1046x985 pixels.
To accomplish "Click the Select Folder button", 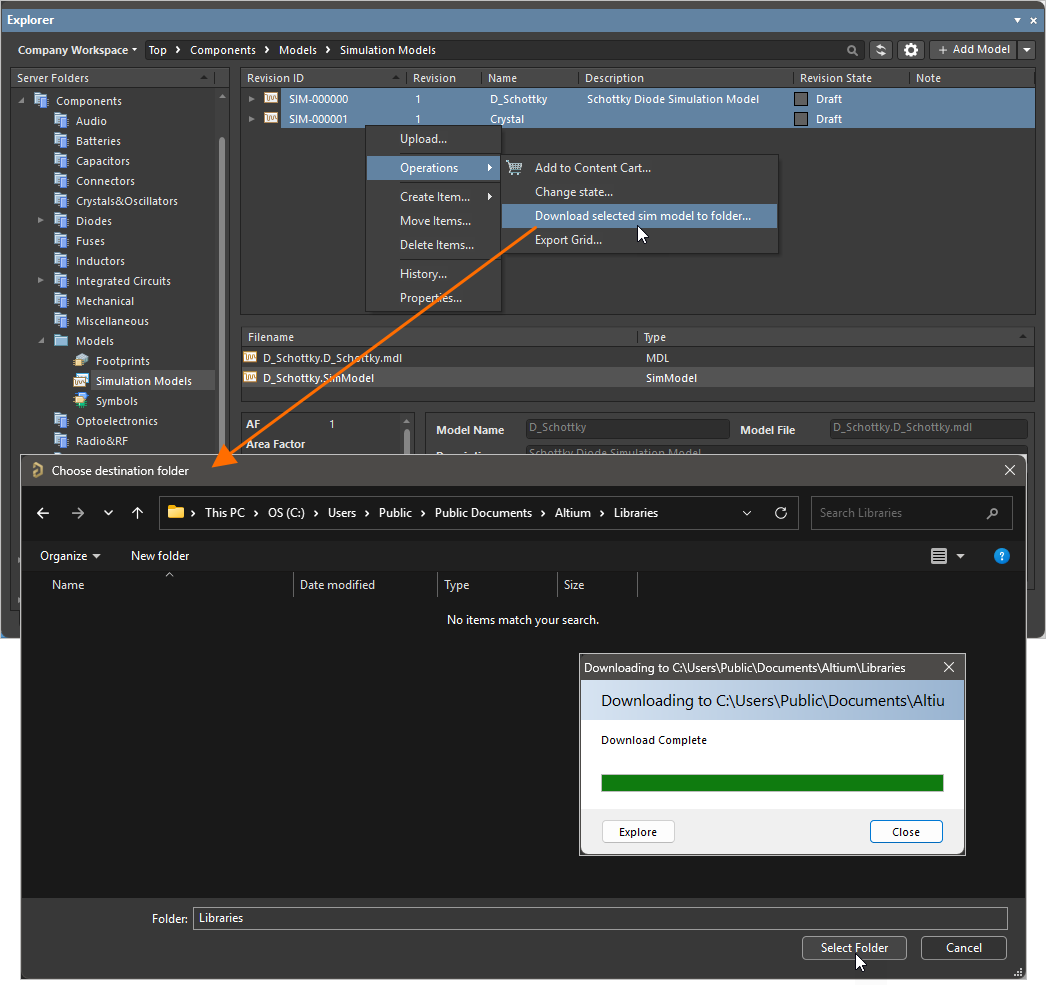I will point(854,948).
